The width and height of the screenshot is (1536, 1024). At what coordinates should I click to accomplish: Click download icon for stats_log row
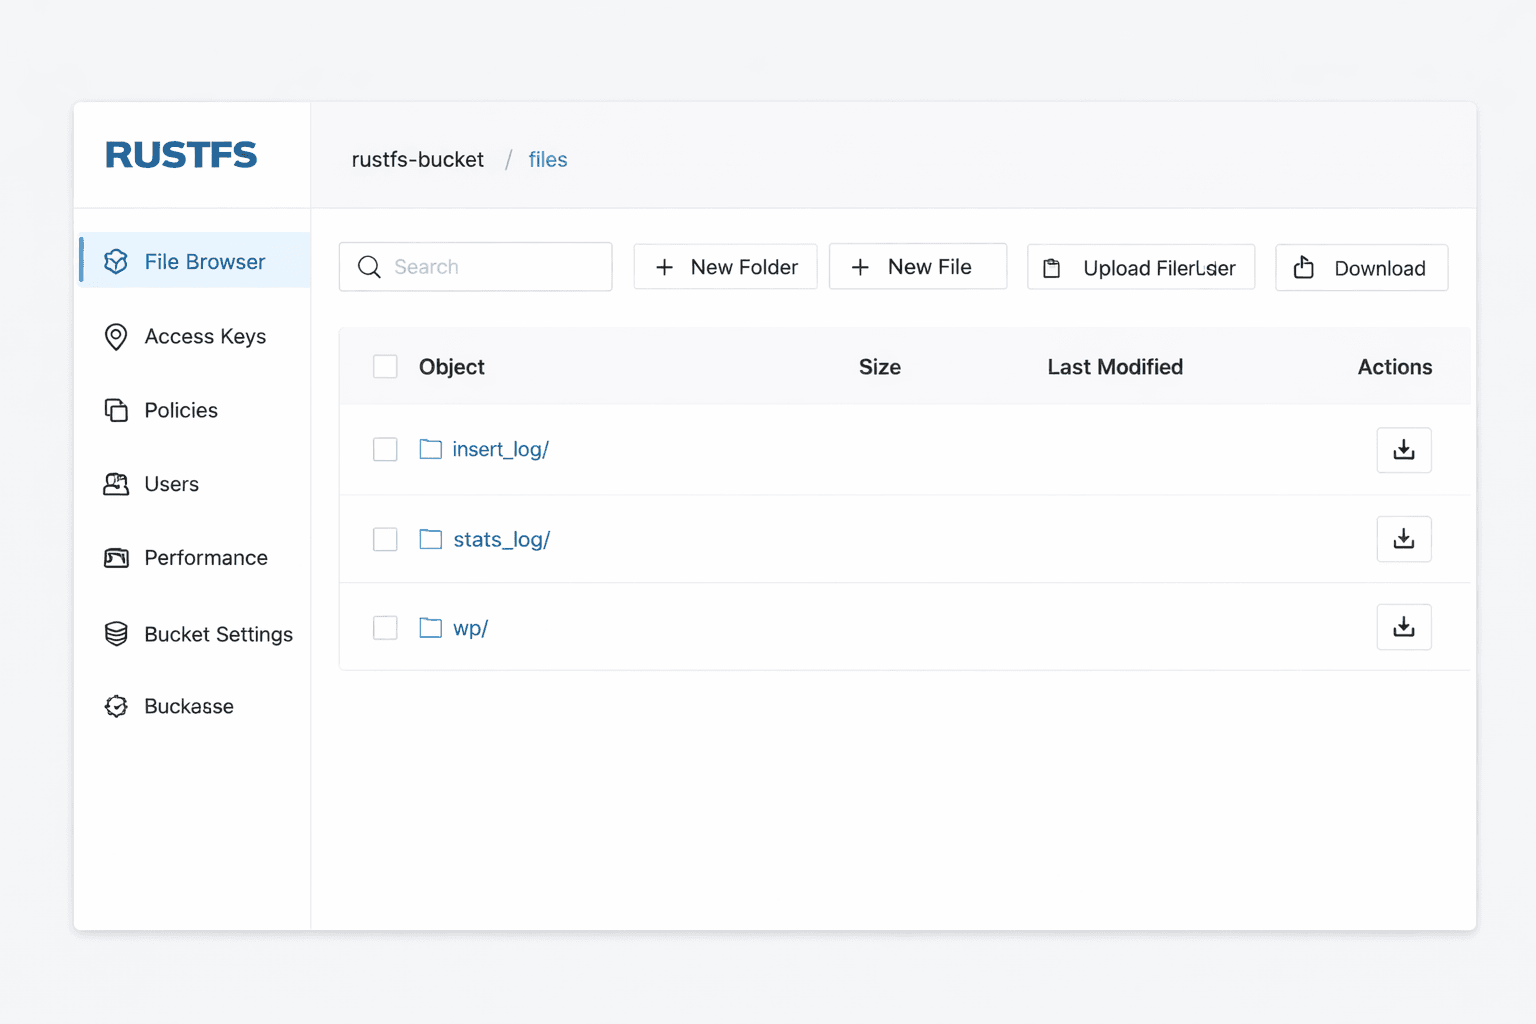[x=1403, y=539]
